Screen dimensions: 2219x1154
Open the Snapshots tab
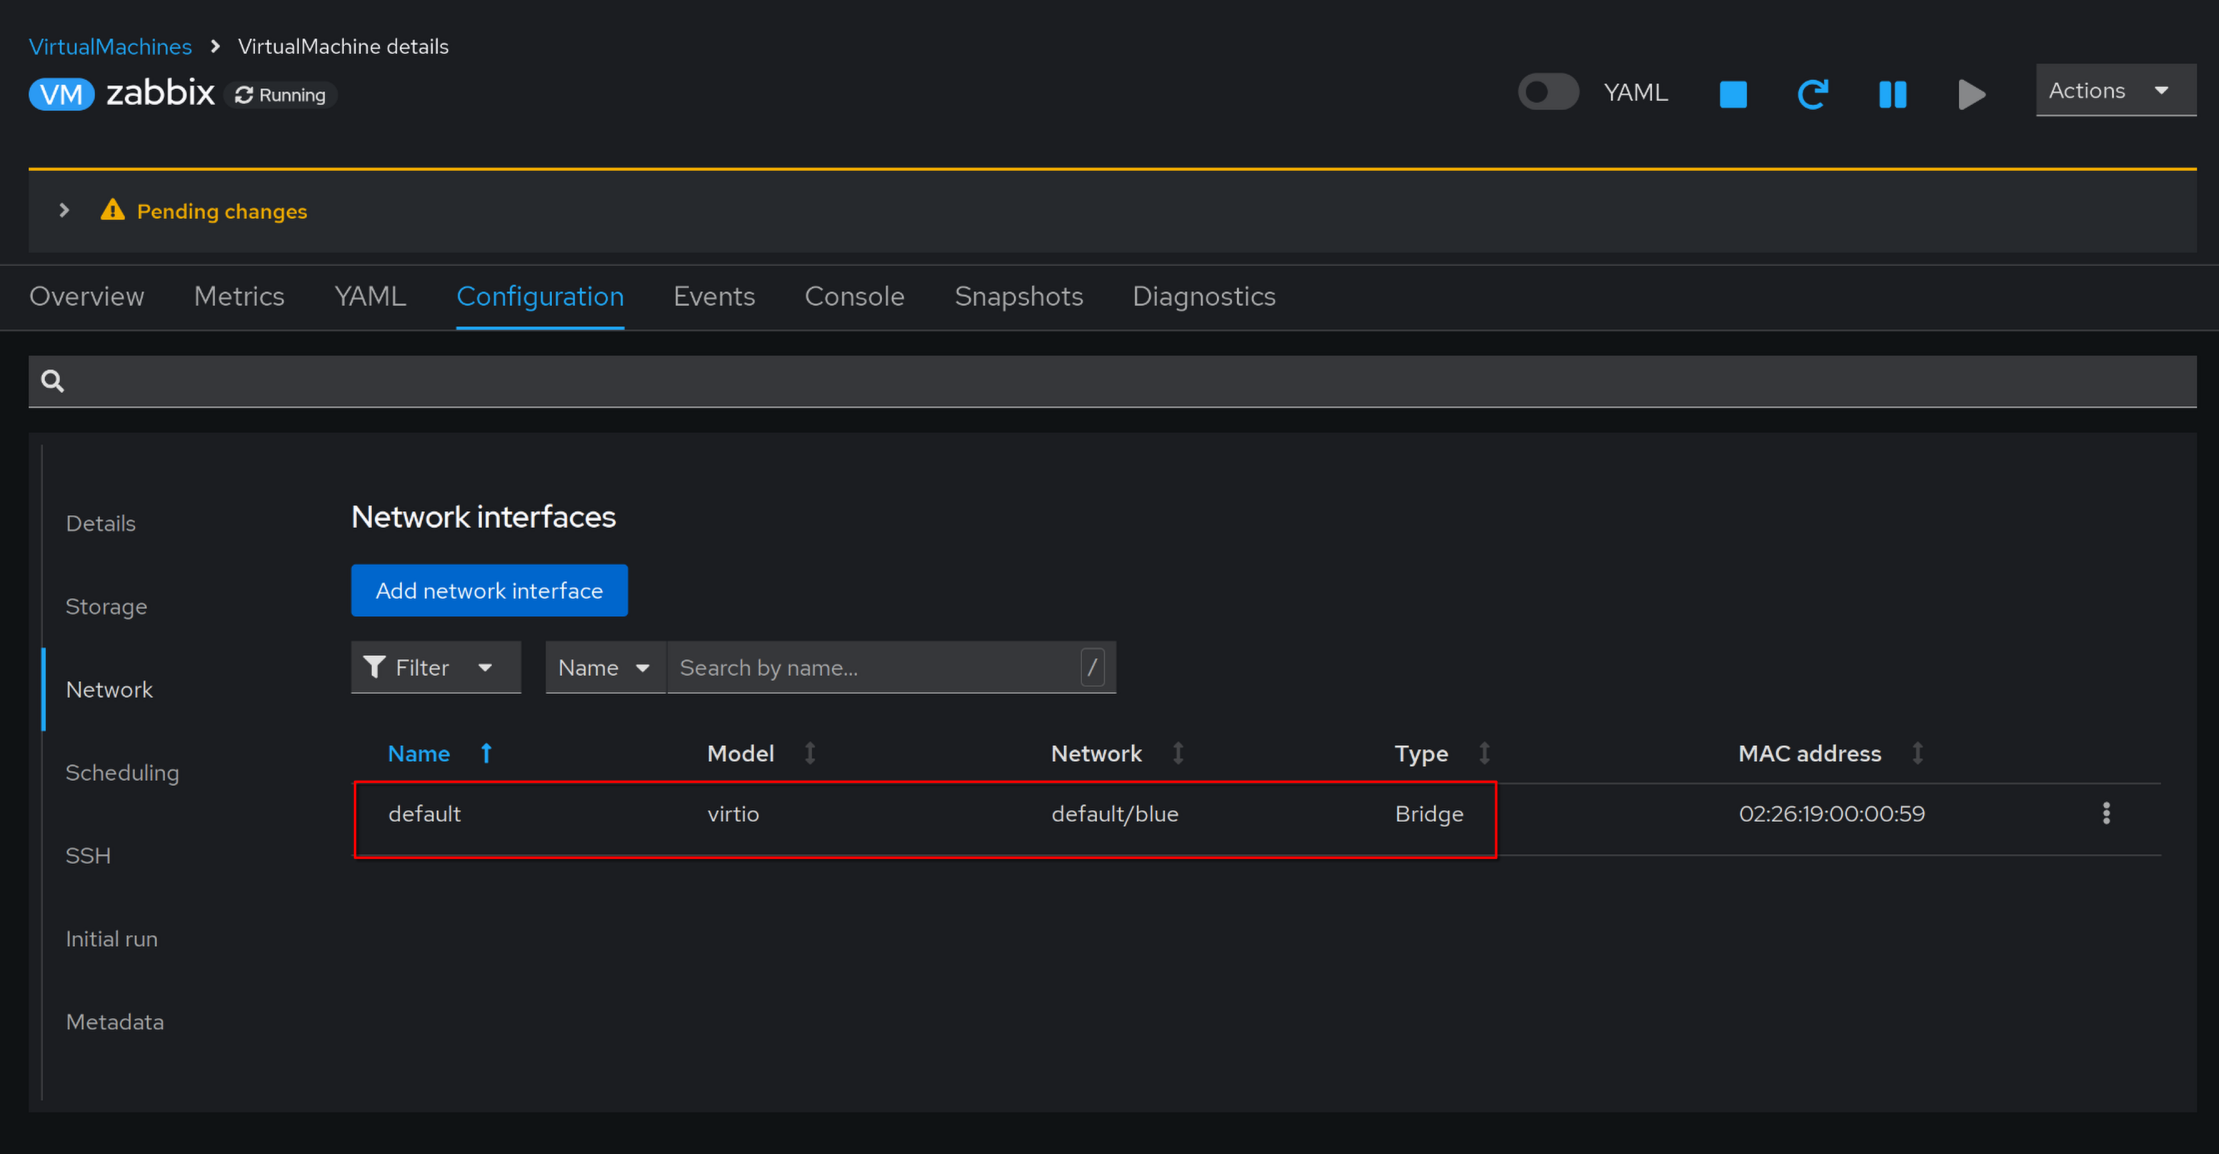click(x=1018, y=296)
